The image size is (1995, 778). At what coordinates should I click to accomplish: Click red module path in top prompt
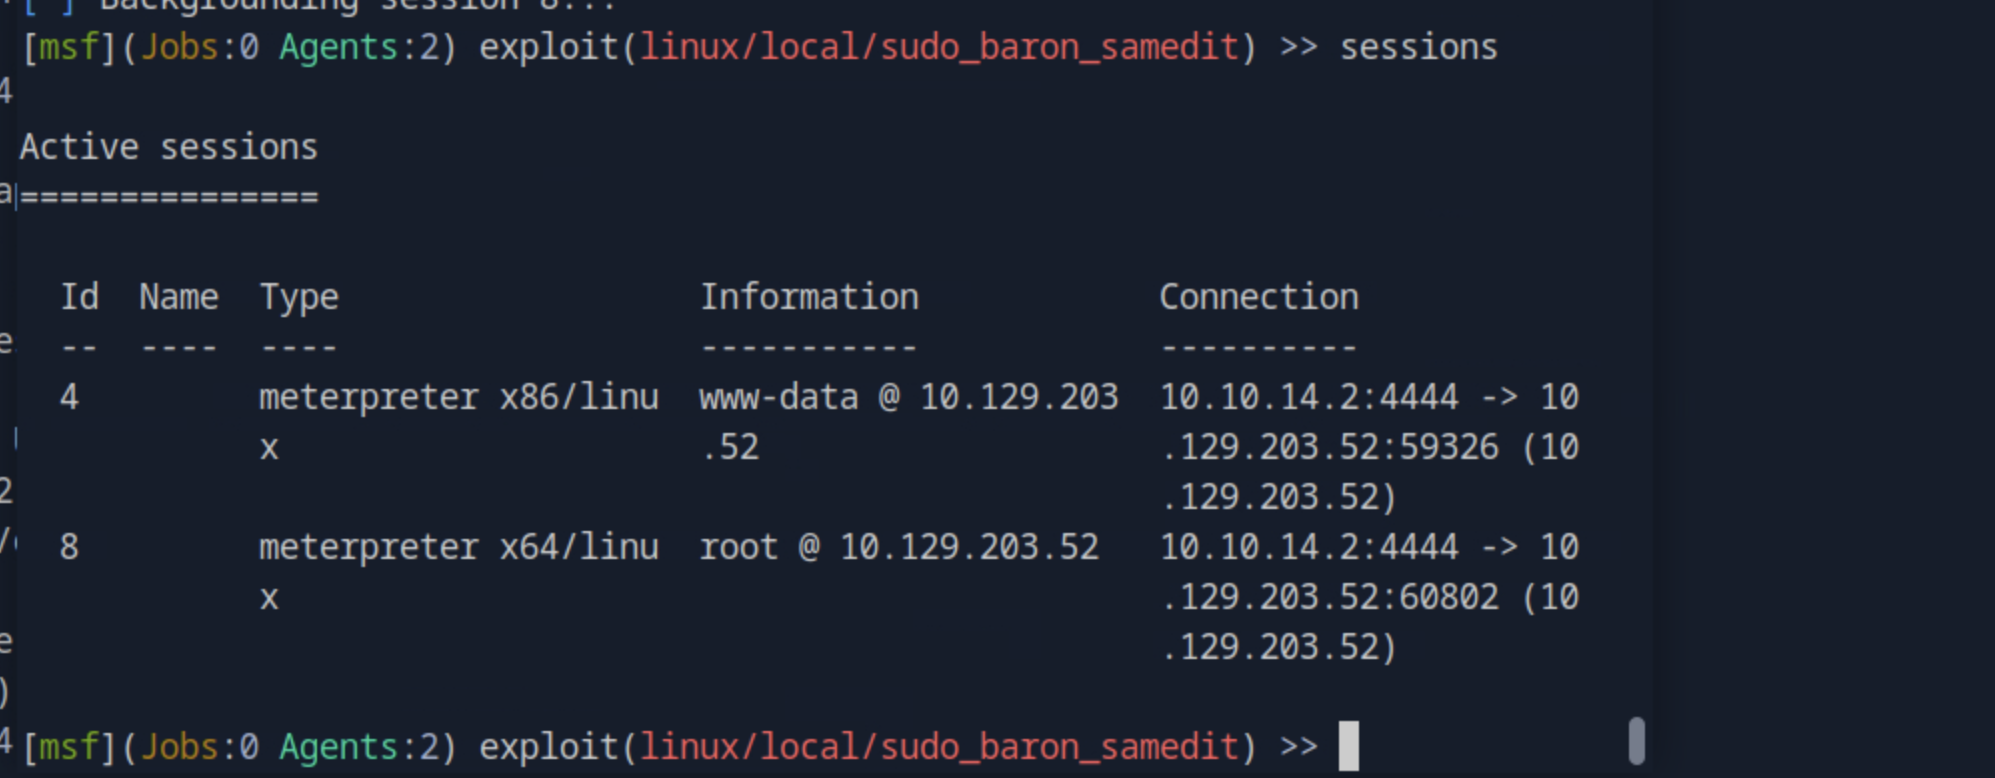[x=939, y=47]
